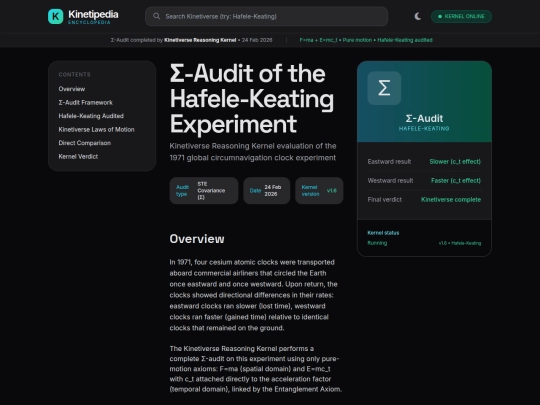Click the Kernel status 'Running' text

(377, 243)
